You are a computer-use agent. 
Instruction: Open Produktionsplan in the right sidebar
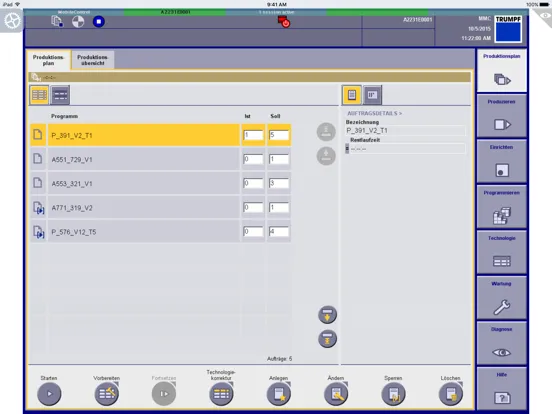click(502, 71)
